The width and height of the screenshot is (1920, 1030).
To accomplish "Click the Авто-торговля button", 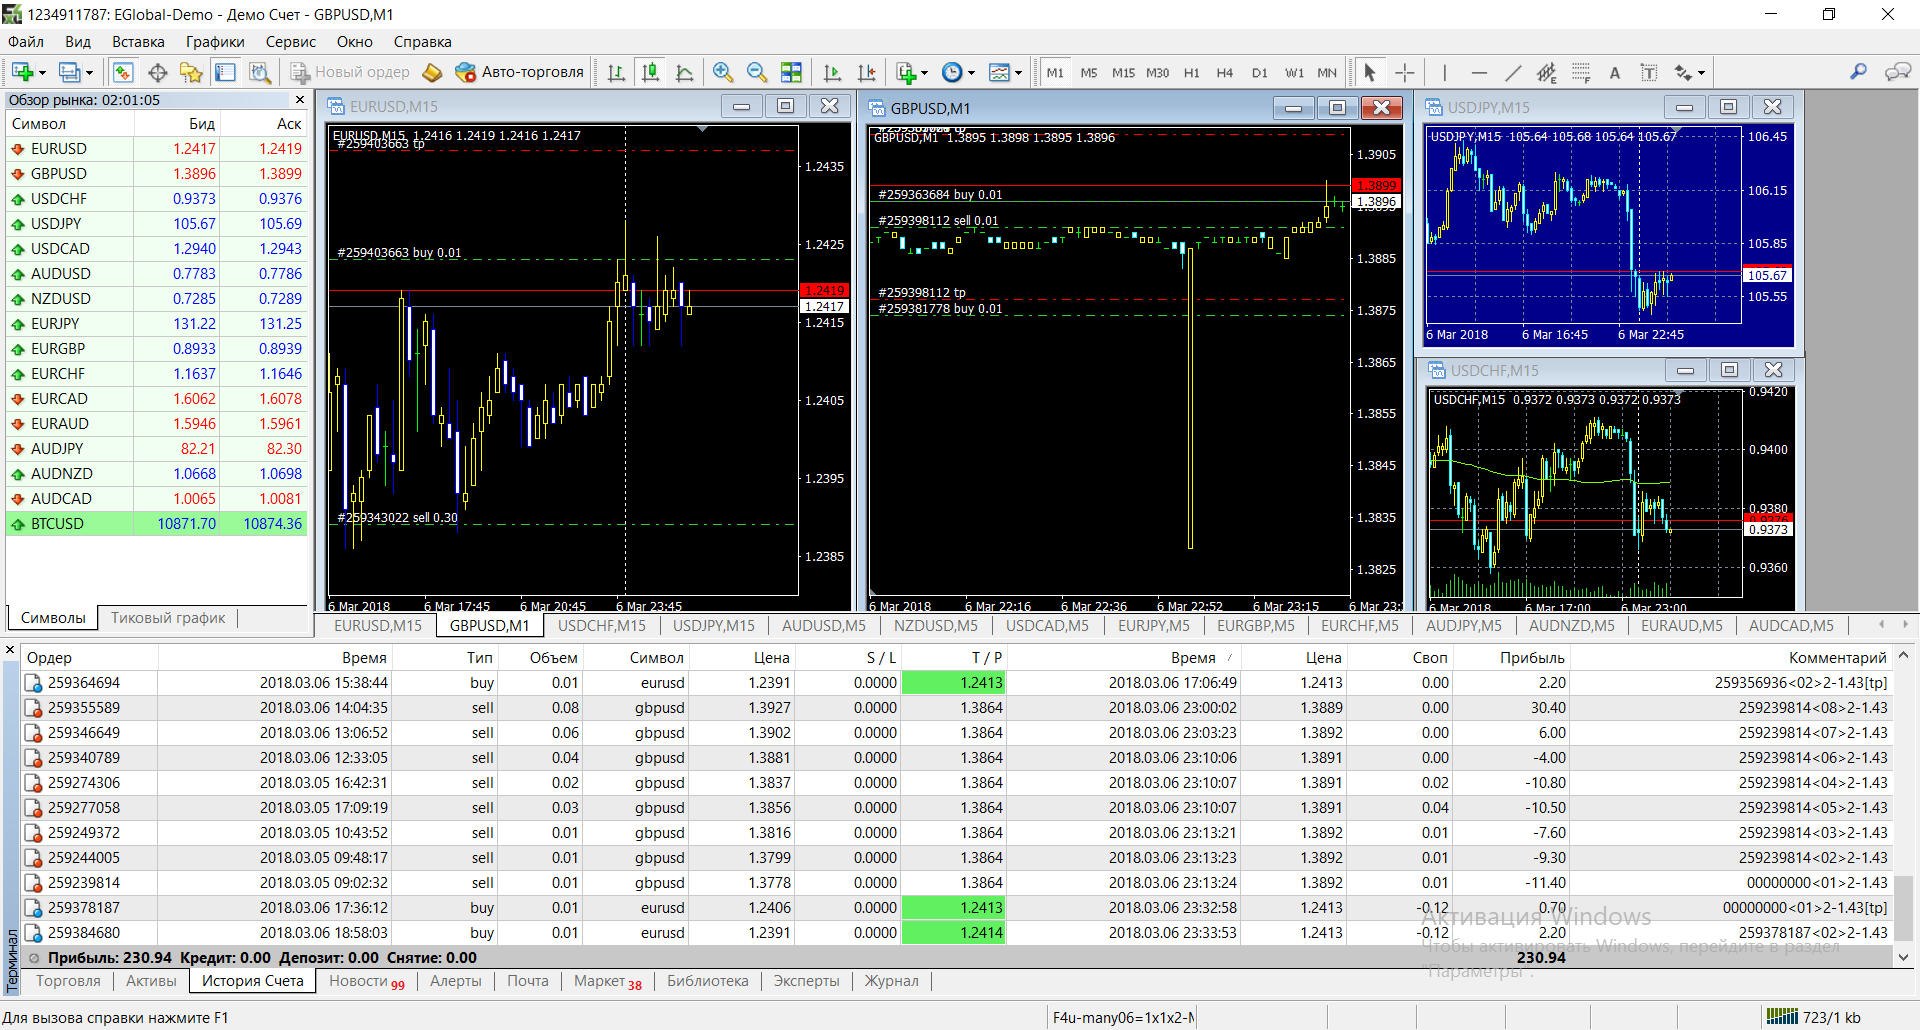I will 520,72.
